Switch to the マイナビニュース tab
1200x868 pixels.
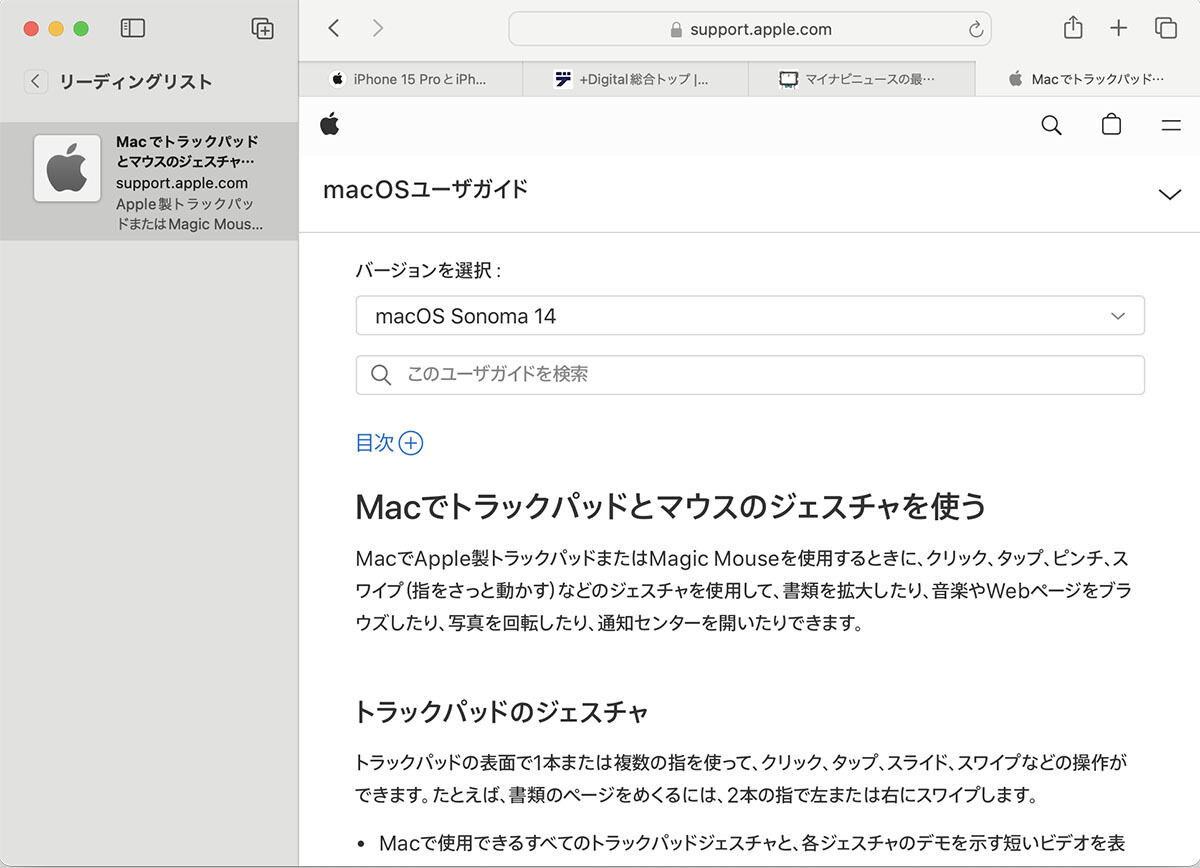tap(861, 79)
